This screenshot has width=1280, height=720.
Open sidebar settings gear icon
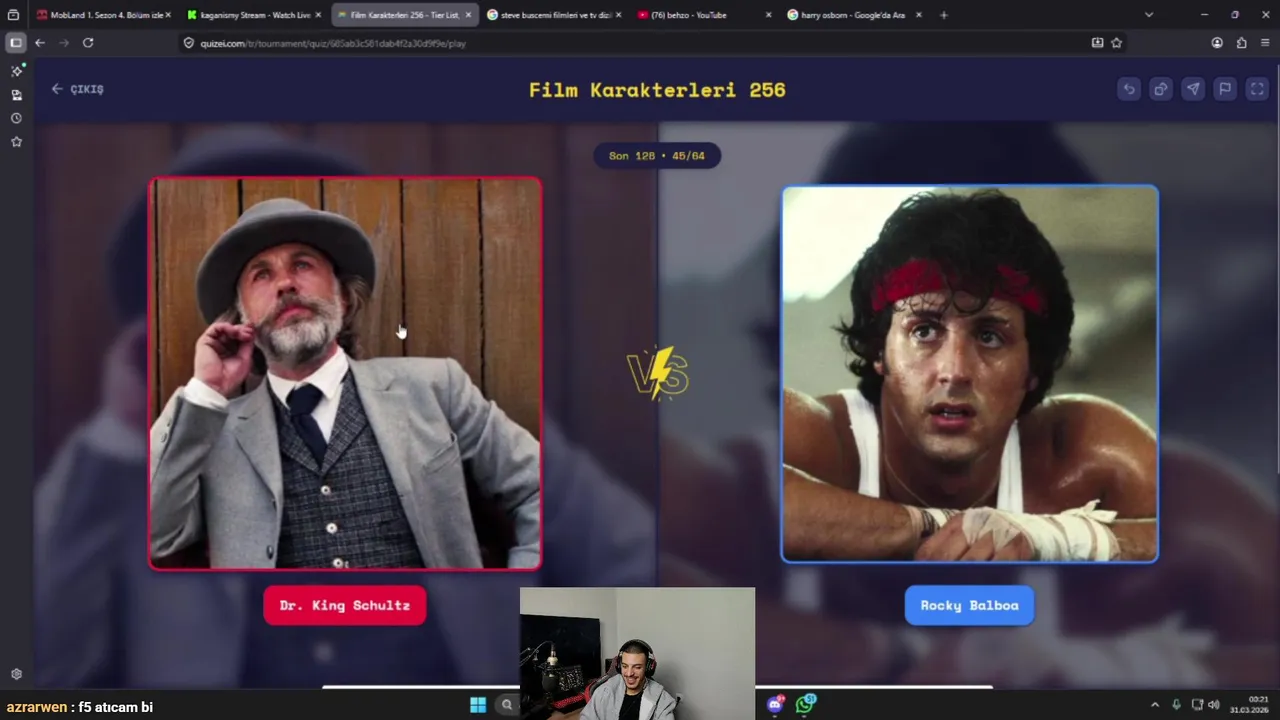(x=16, y=674)
